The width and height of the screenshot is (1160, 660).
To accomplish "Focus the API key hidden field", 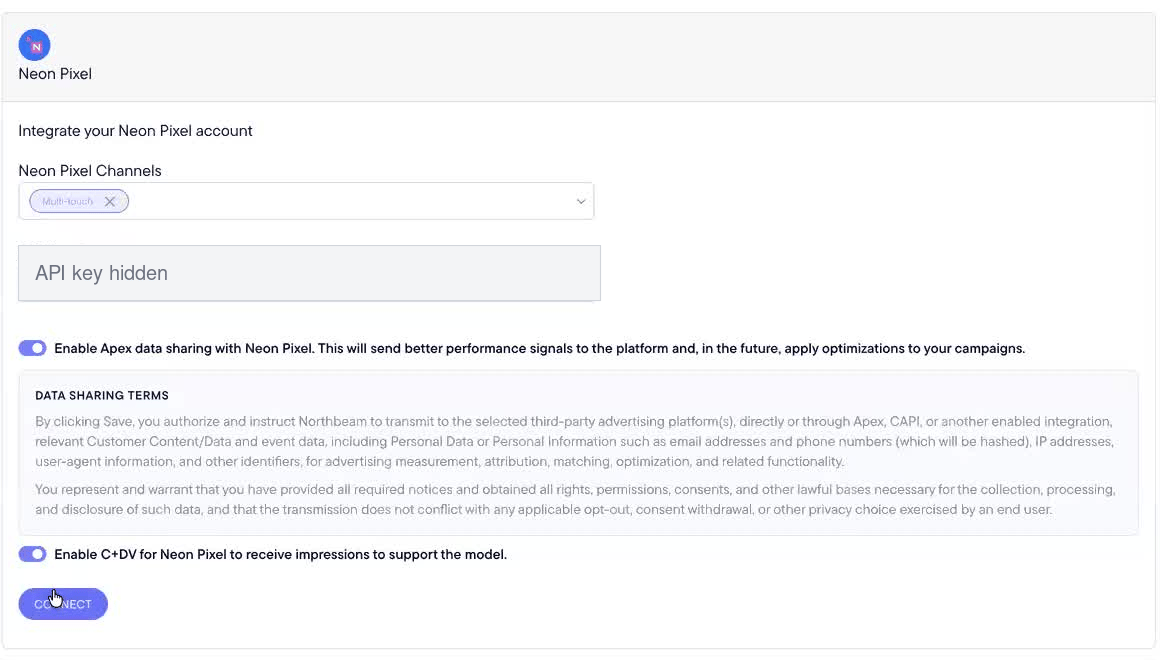I will pos(309,273).
